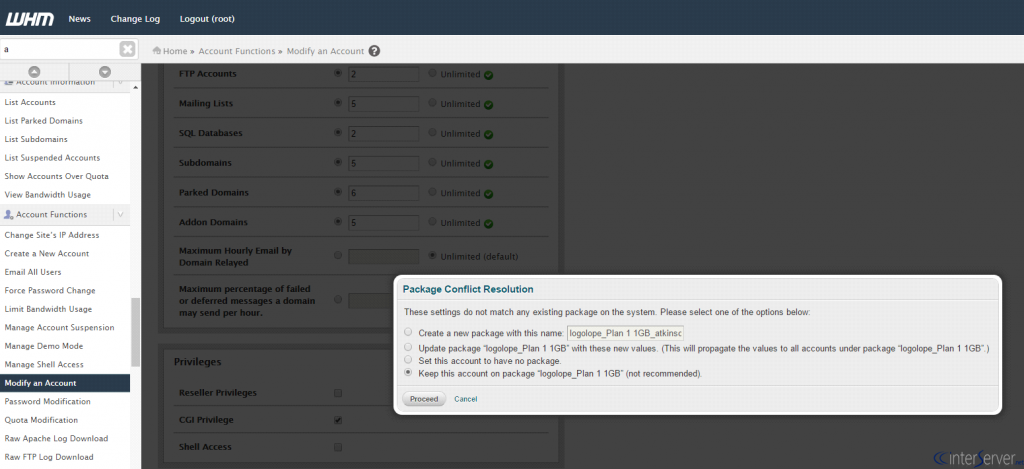Open Change Site's IP Address link
This screenshot has width=1024, height=469.
pos(52,235)
